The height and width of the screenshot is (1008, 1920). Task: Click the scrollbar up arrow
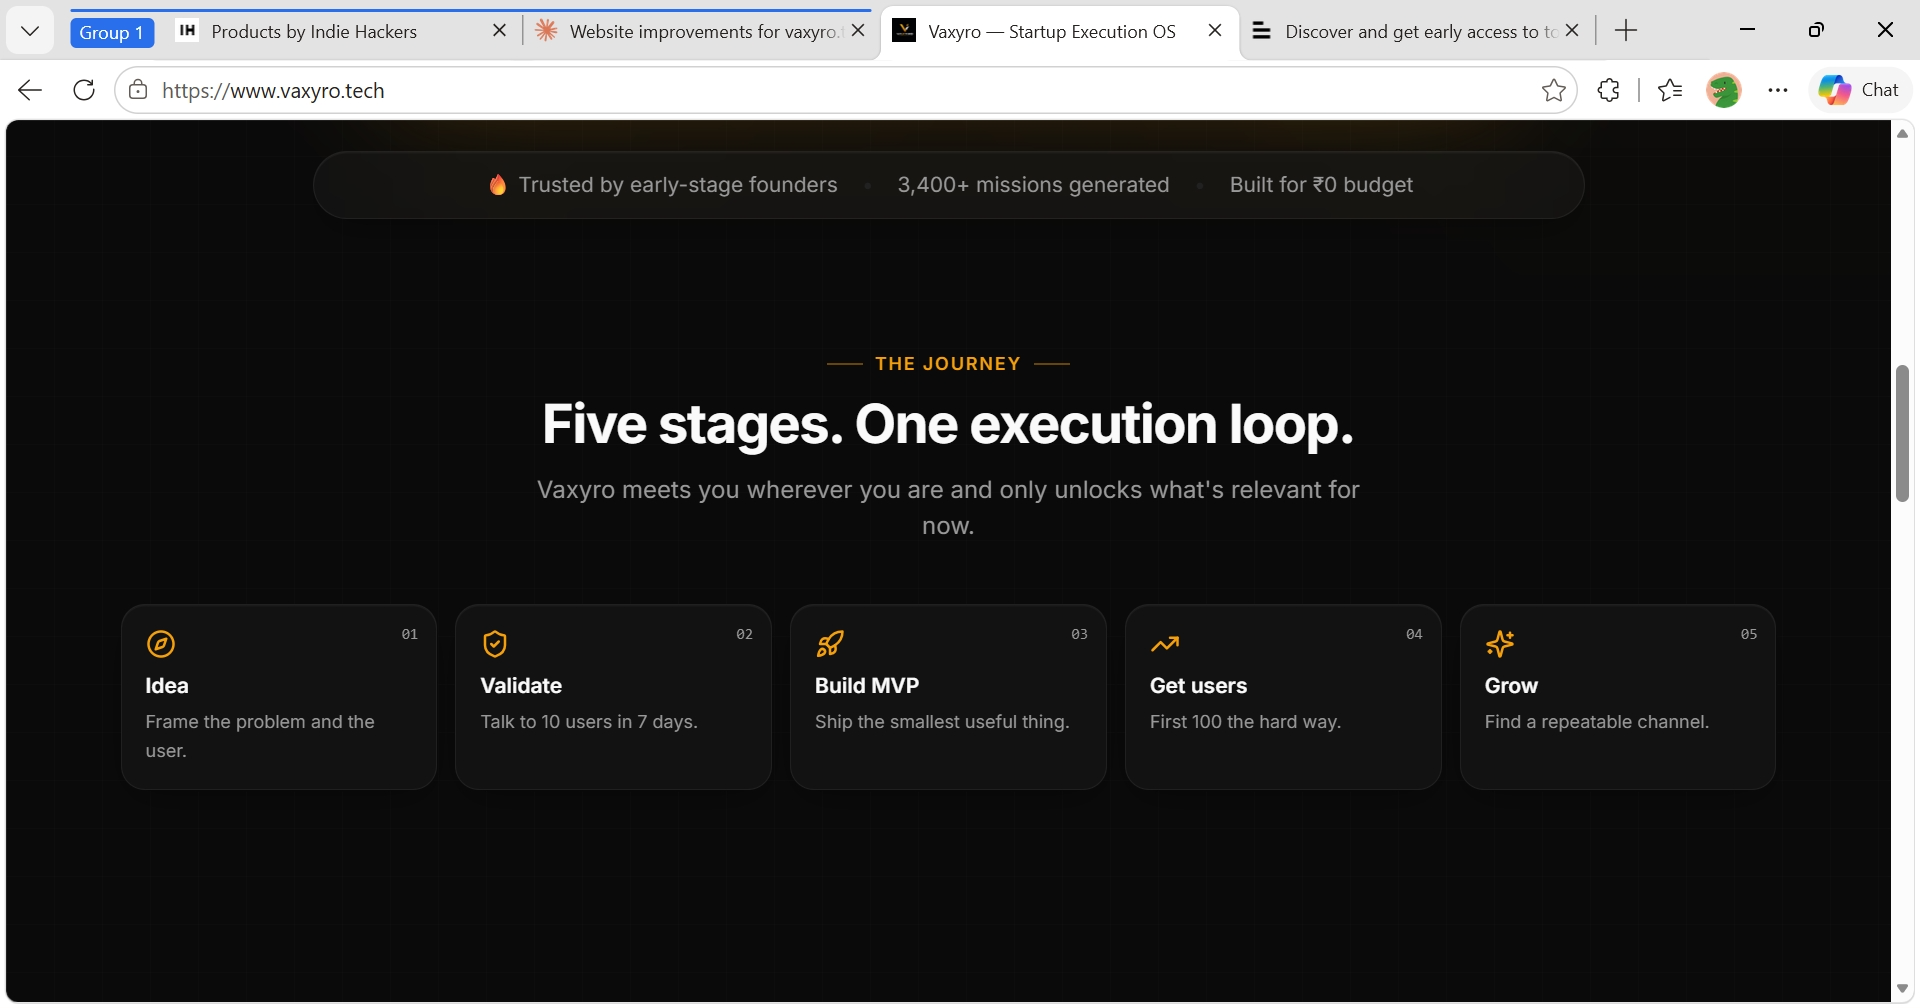pos(1902,133)
